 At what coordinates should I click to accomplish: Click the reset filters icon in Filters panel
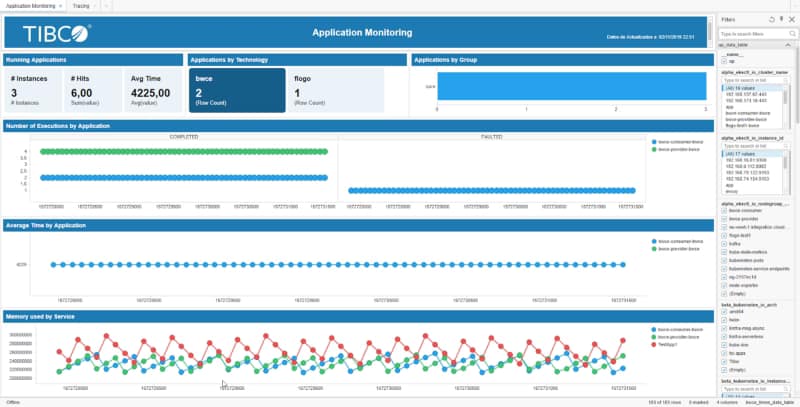click(770, 19)
